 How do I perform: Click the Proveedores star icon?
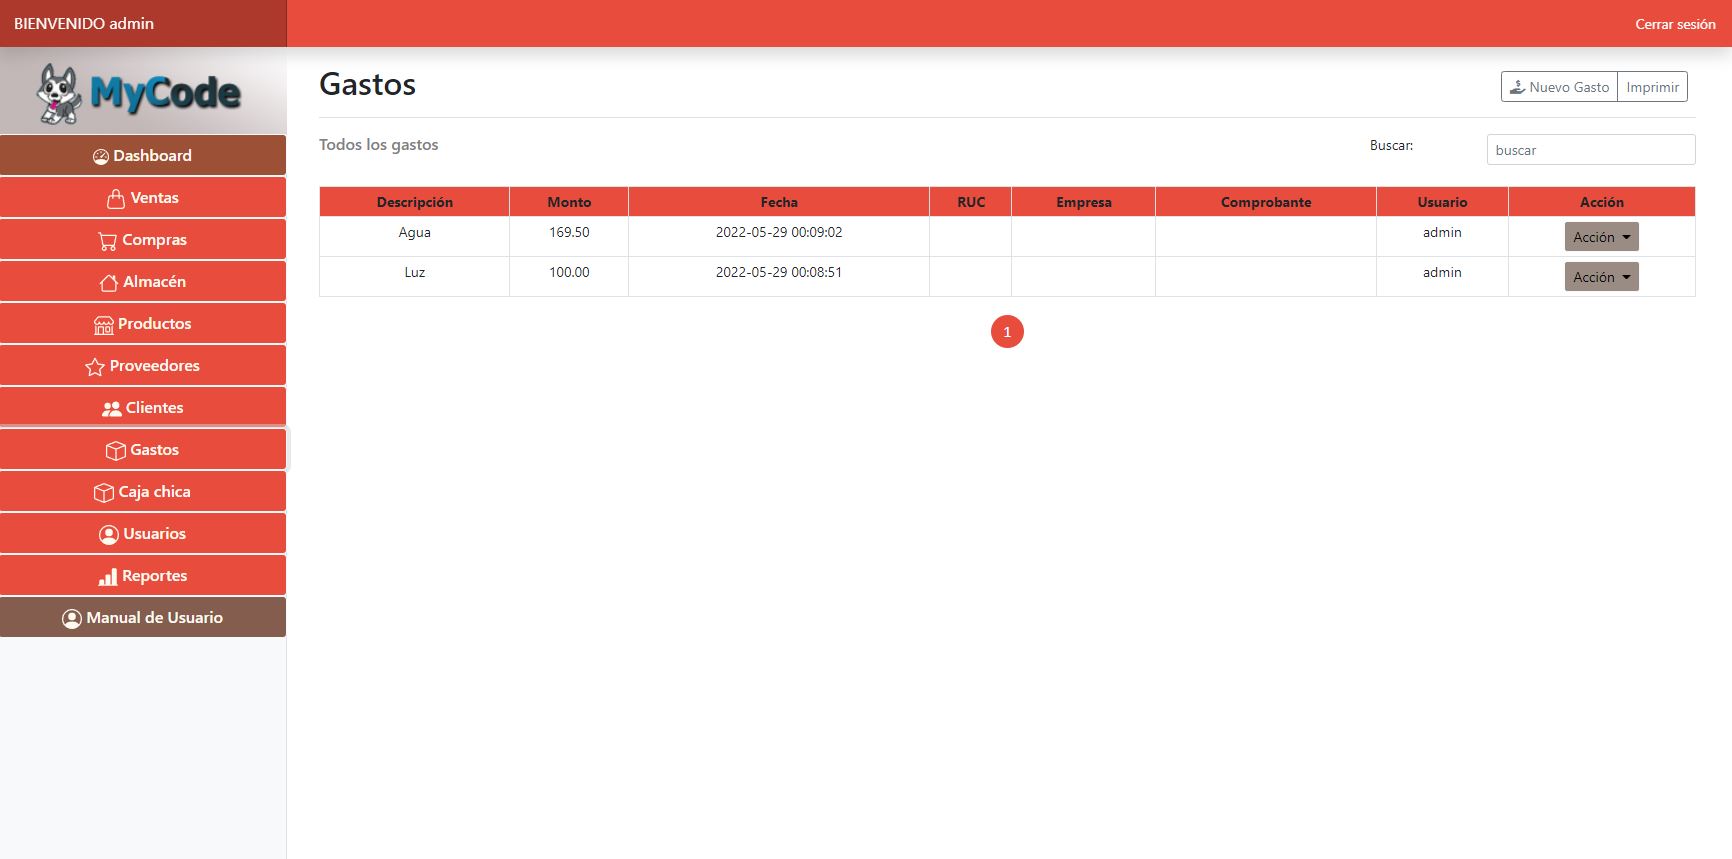click(95, 367)
